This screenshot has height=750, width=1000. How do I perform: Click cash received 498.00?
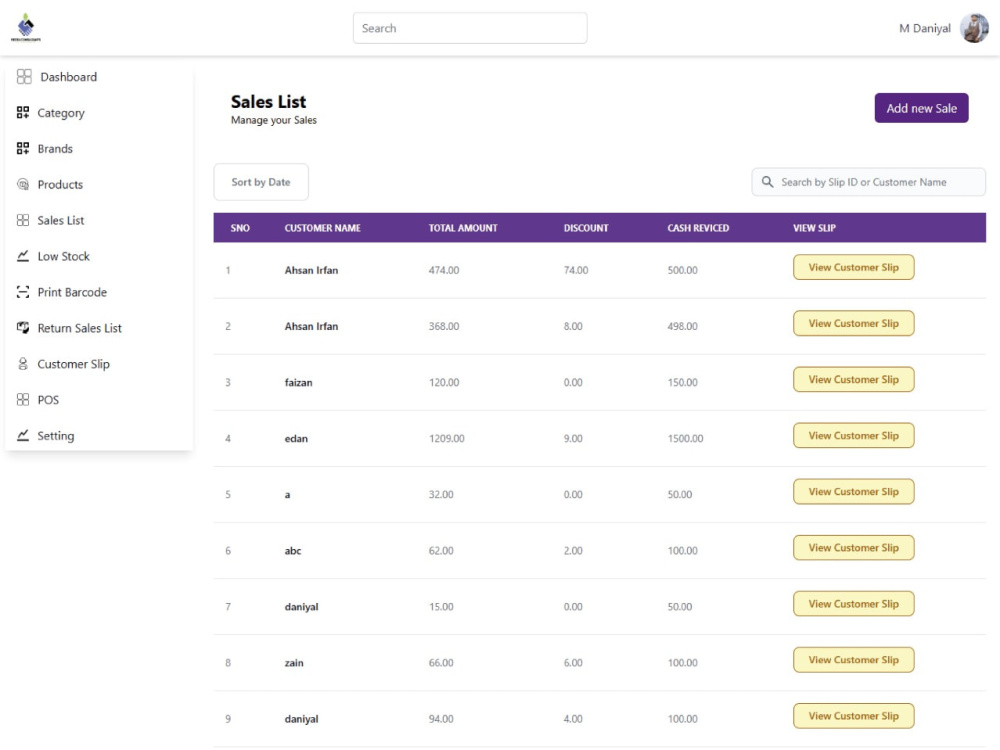[682, 327]
